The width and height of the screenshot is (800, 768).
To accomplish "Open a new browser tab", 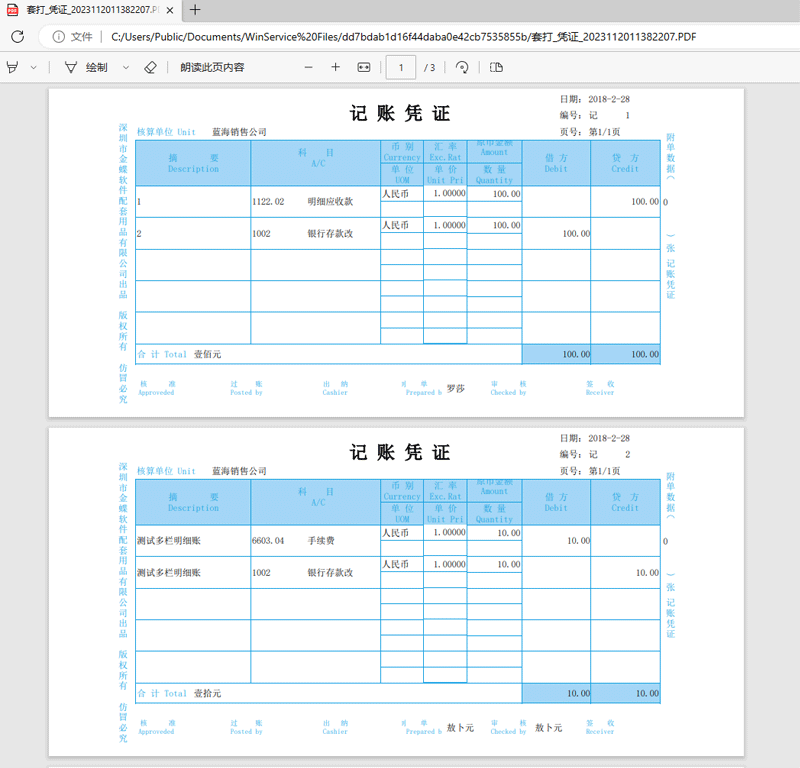I will (x=195, y=10).
